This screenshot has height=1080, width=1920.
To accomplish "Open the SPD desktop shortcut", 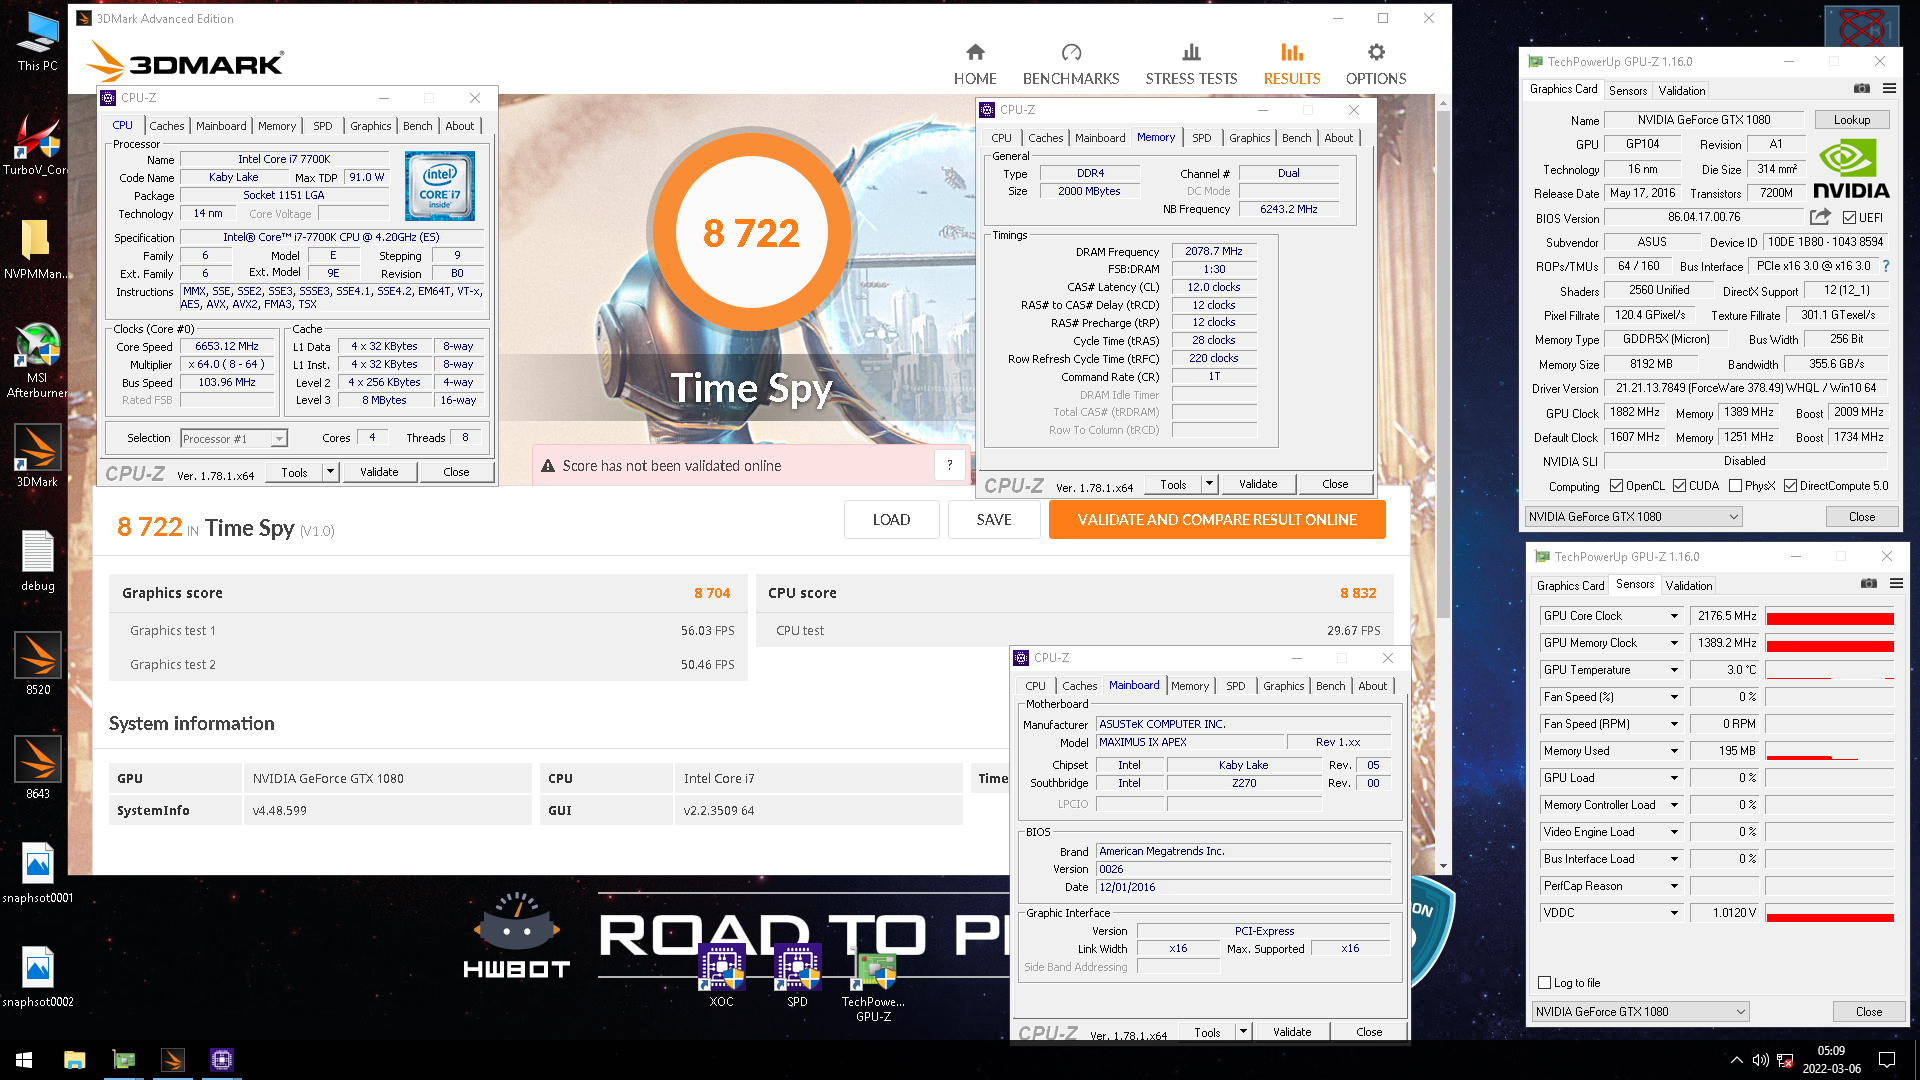I will [797, 977].
